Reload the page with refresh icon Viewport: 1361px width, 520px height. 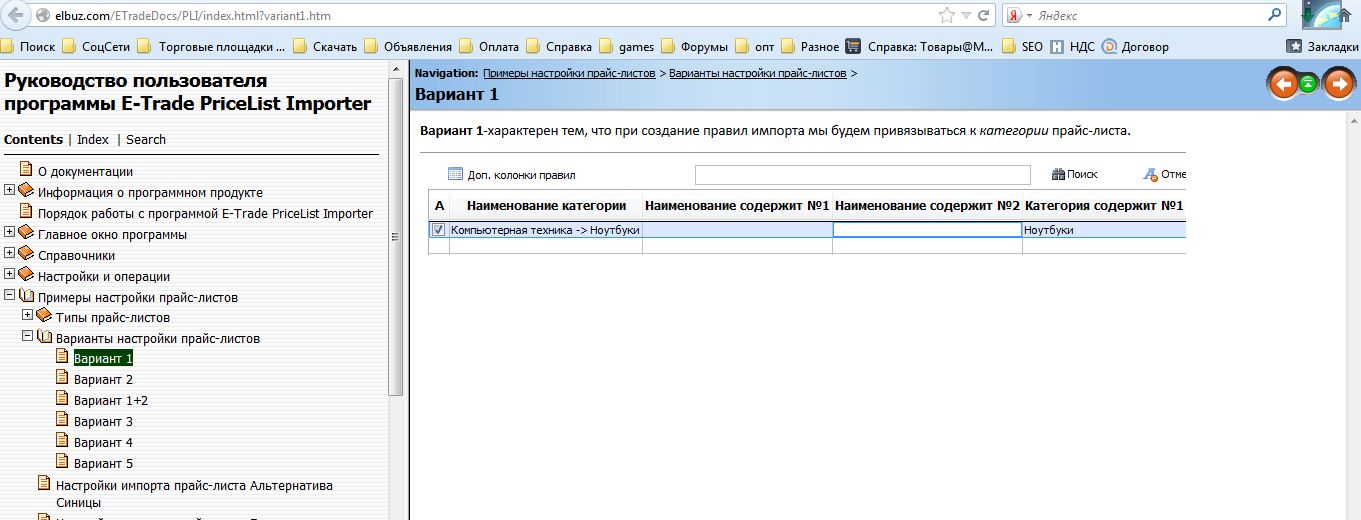[x=984, y=16]
